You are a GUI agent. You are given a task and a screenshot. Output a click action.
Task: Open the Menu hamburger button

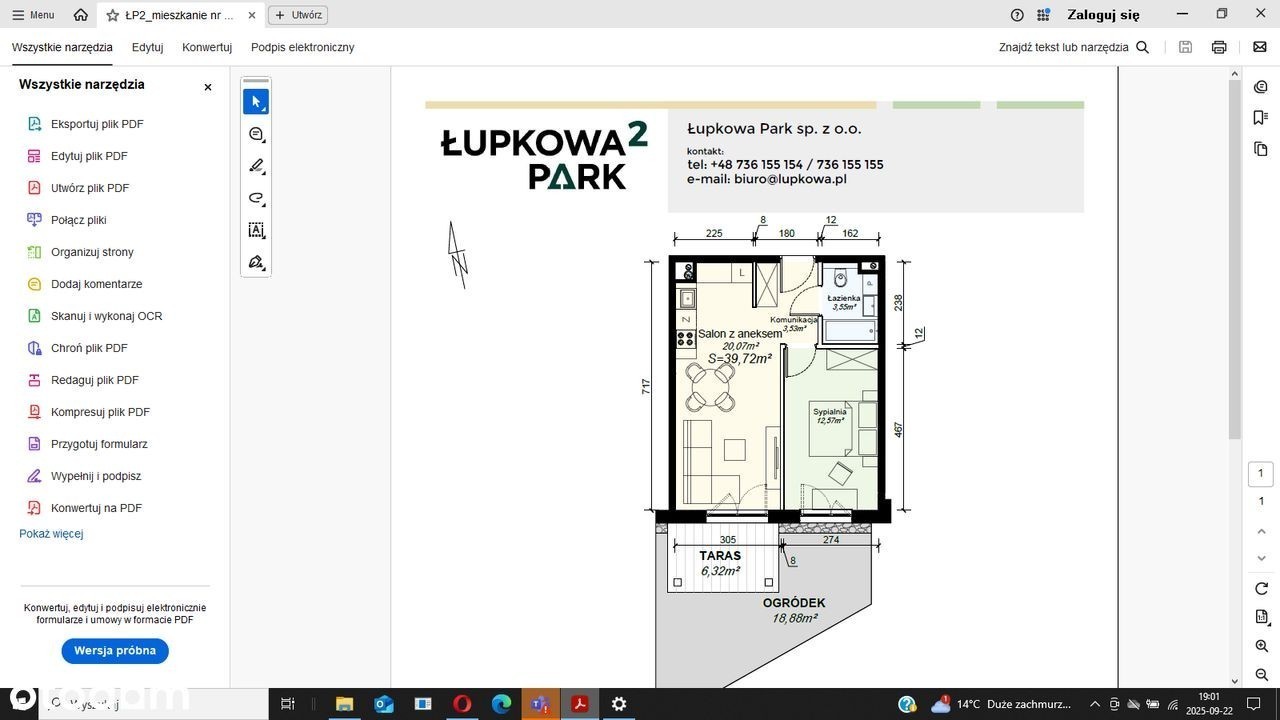33,15
